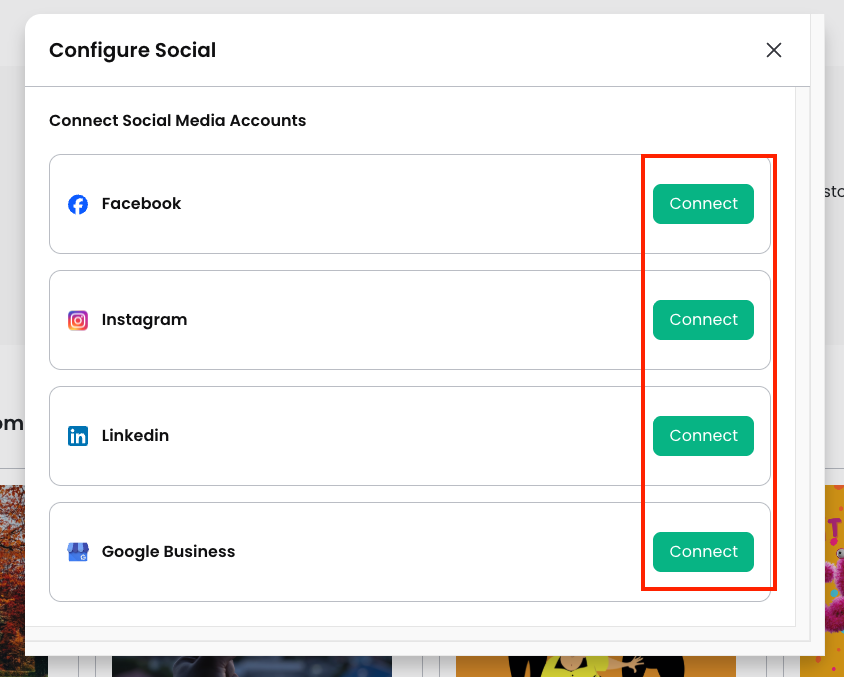Viewport: 844px width, 677px height.
Task: Connect the Instagram account
Action: click(x=703, y=320)
